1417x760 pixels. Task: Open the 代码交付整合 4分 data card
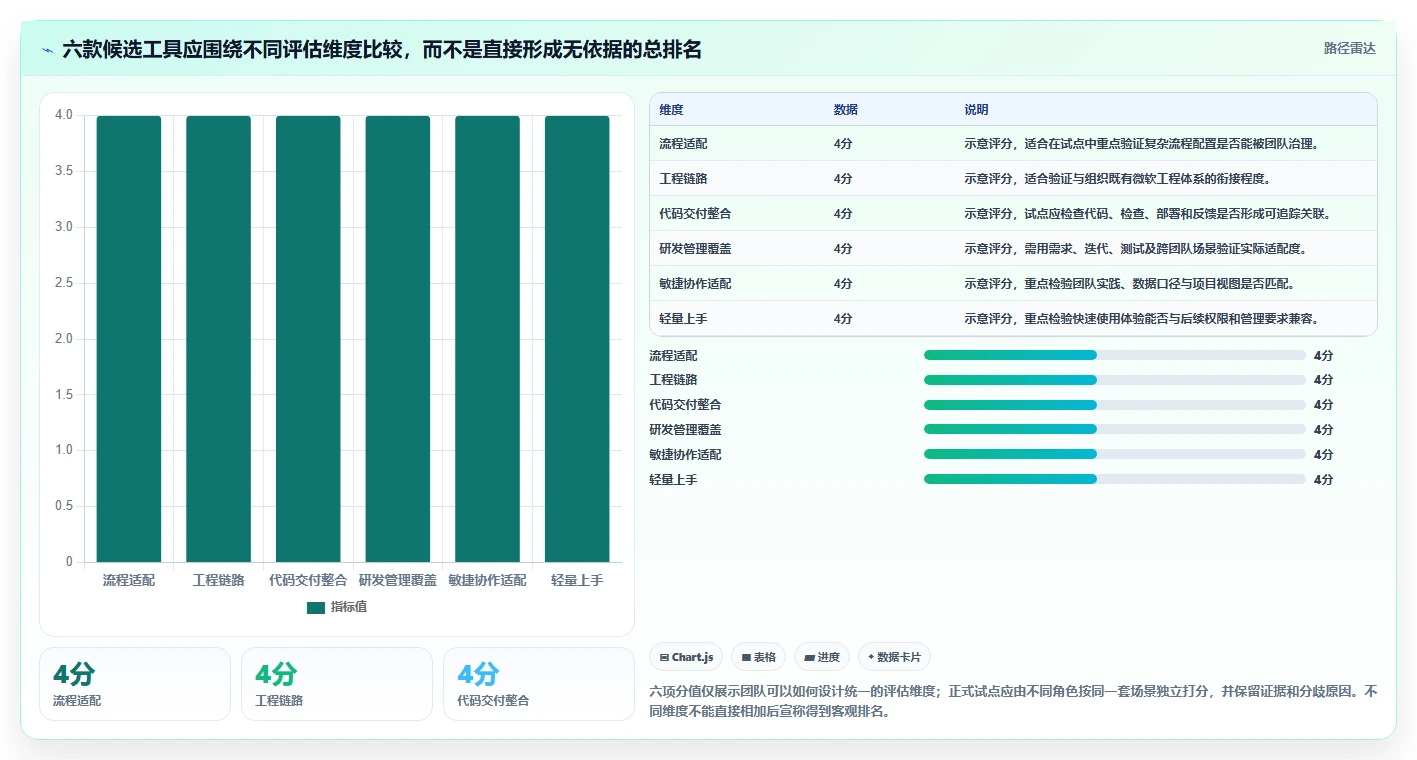[x=539, y=684]
